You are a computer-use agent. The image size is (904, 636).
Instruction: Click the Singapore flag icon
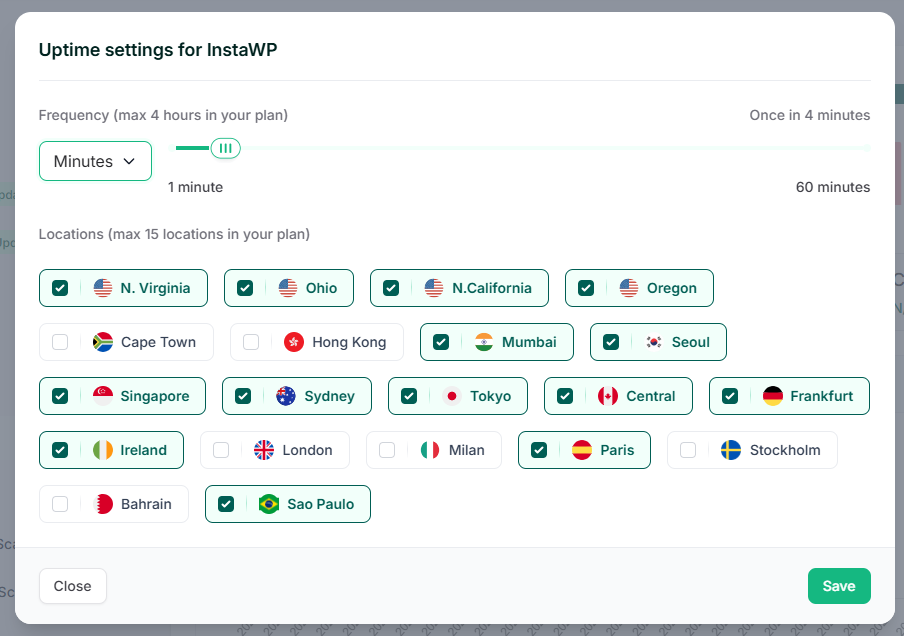(x=103, y=396)
